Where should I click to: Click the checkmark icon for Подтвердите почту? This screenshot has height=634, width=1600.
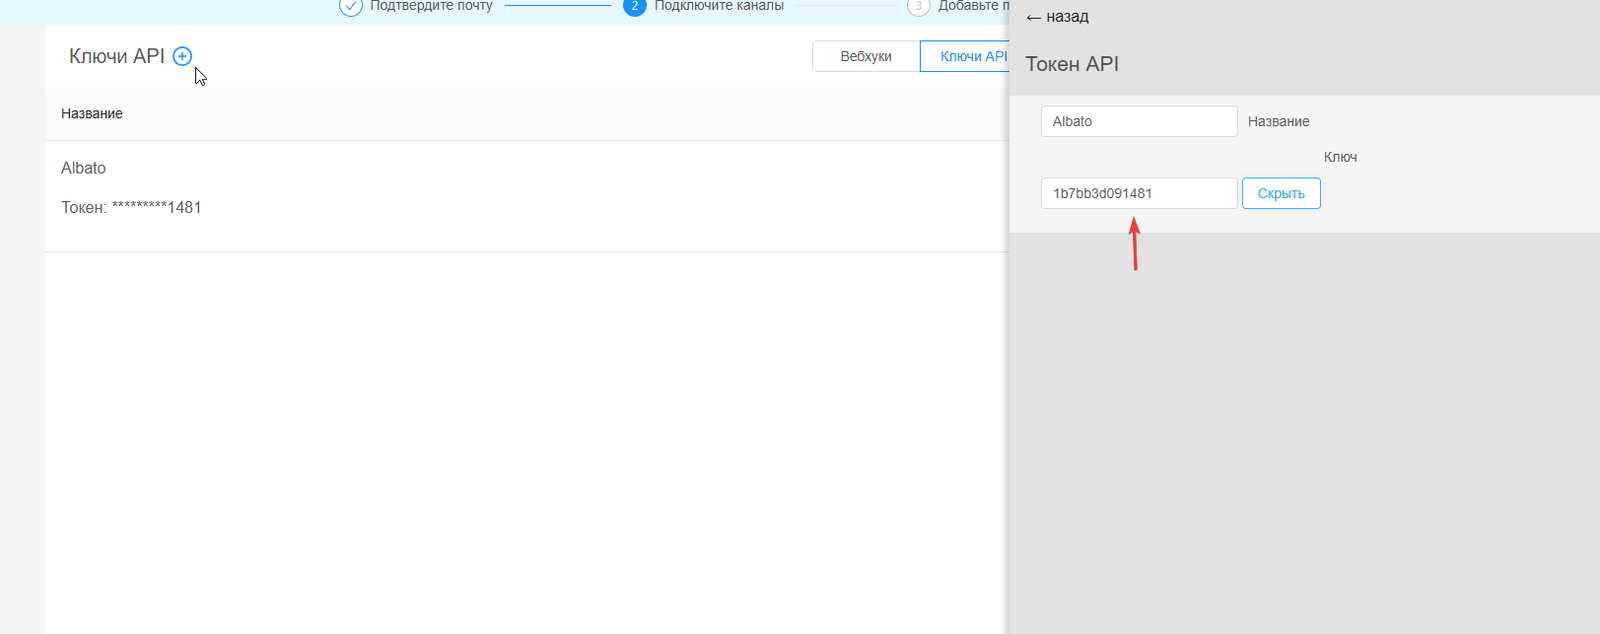click(350, 6)
